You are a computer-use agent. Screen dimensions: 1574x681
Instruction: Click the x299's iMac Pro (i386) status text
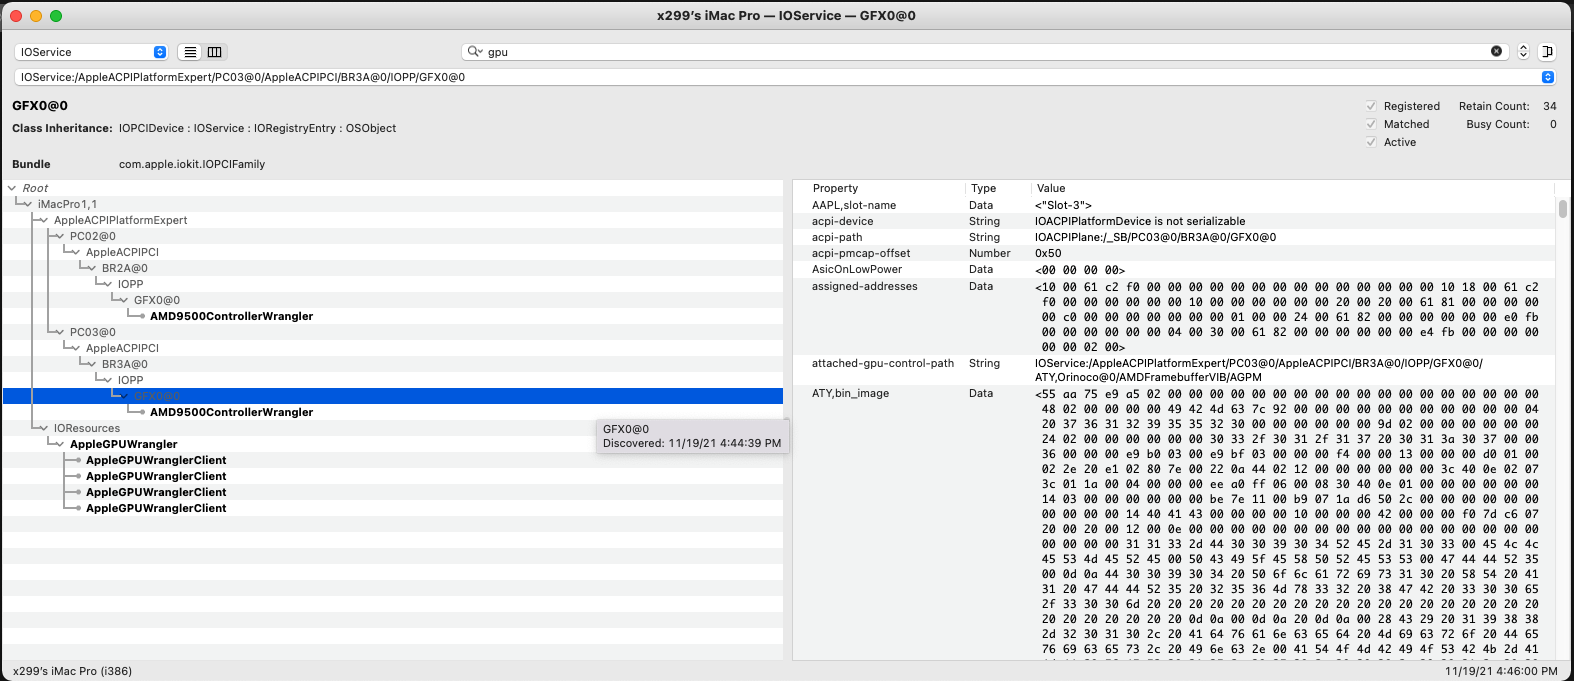pyautogui.click(x=73, y=671)
